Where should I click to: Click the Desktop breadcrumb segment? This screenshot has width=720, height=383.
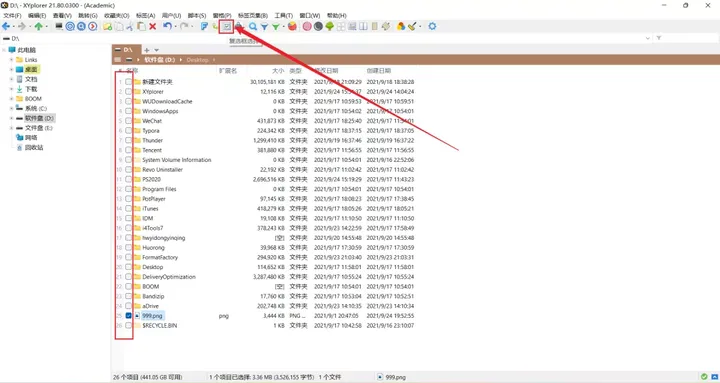pyautogui.click(x=197, y=60)
